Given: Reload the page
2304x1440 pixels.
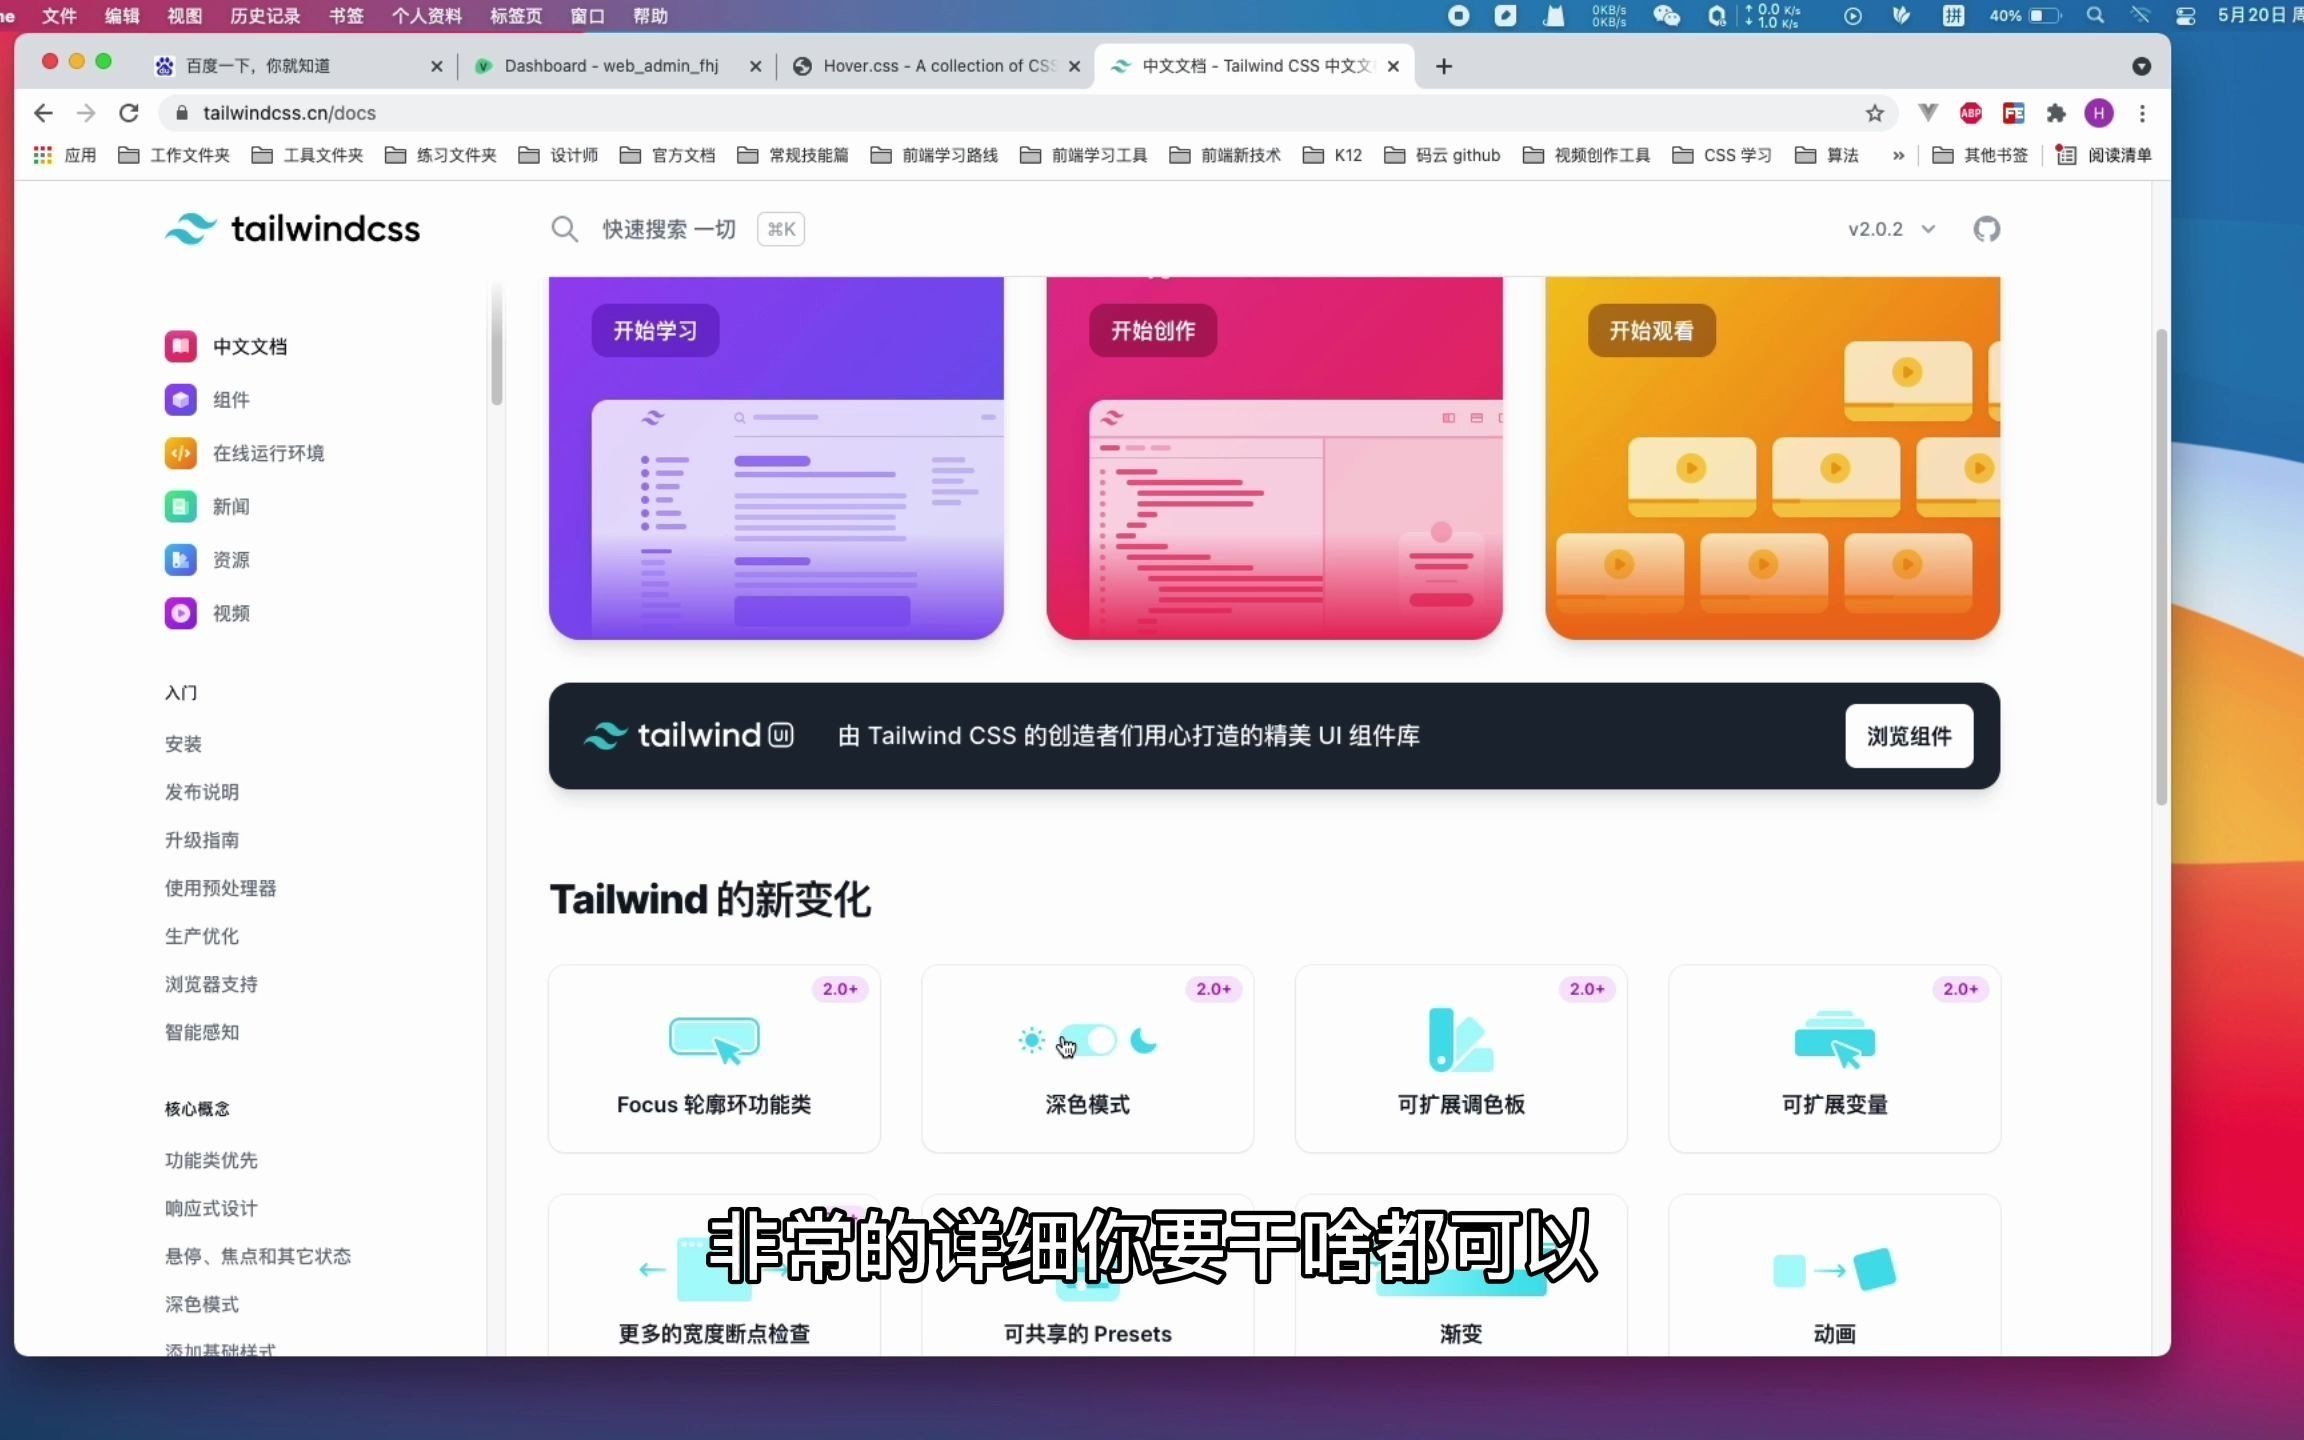Looking at the screenshot, I should (129, 113).
